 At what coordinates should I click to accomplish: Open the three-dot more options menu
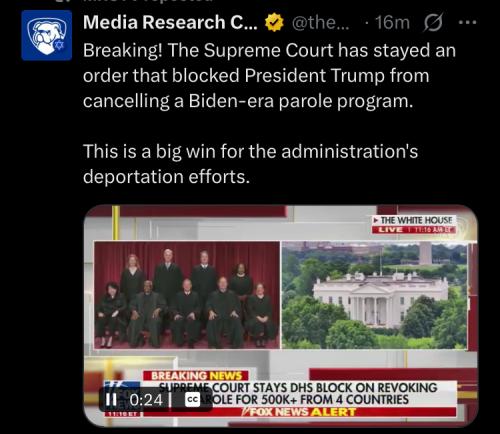pyautogui.click(x=467, y=23)
